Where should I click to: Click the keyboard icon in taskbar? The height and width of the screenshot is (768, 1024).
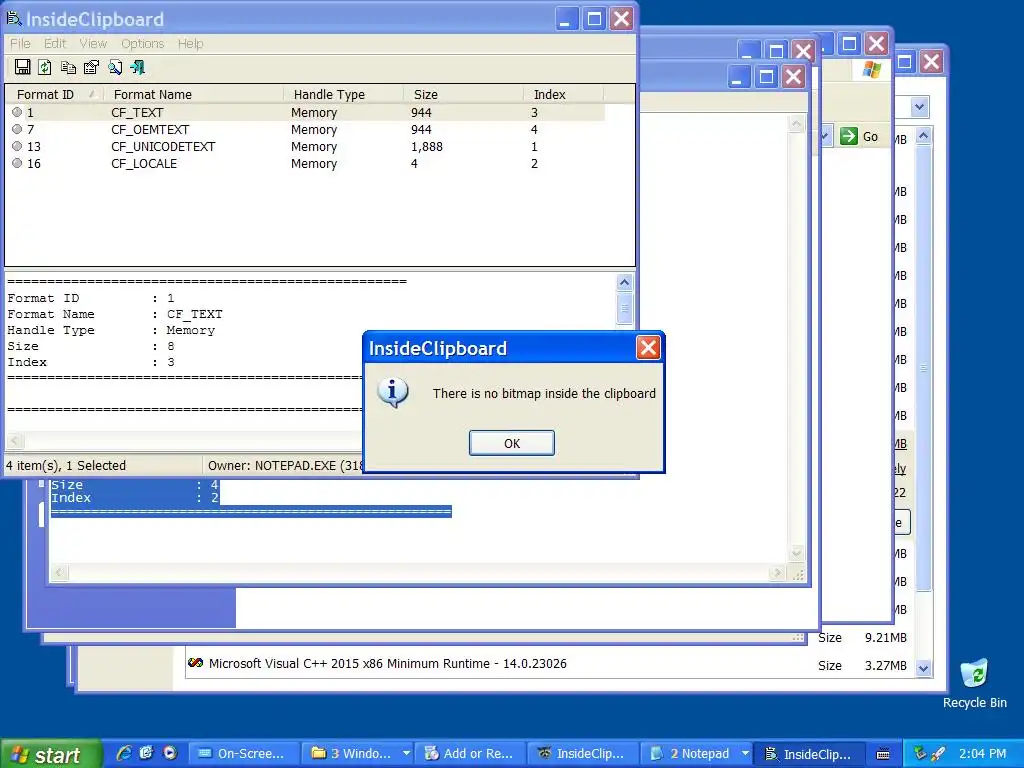883,754
